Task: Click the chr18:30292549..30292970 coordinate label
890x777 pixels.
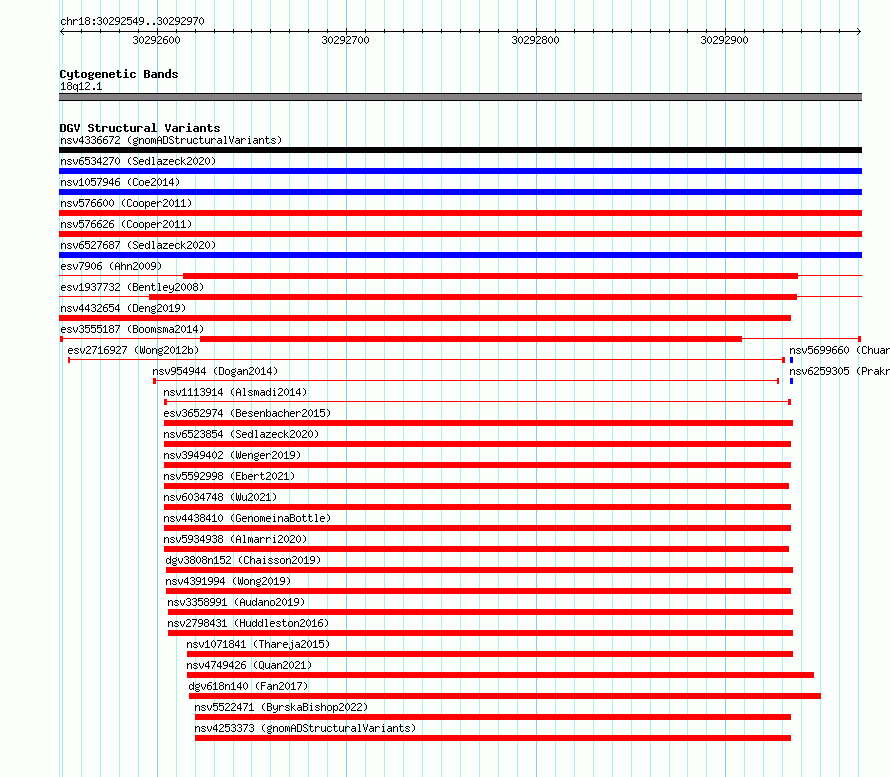Action: point(132,21)
